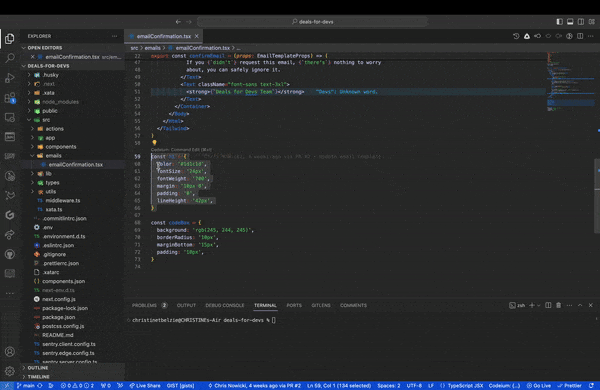Toggle panel visibility layout button
This screenshot has height=390, width=600.
[x=570, y=22]
